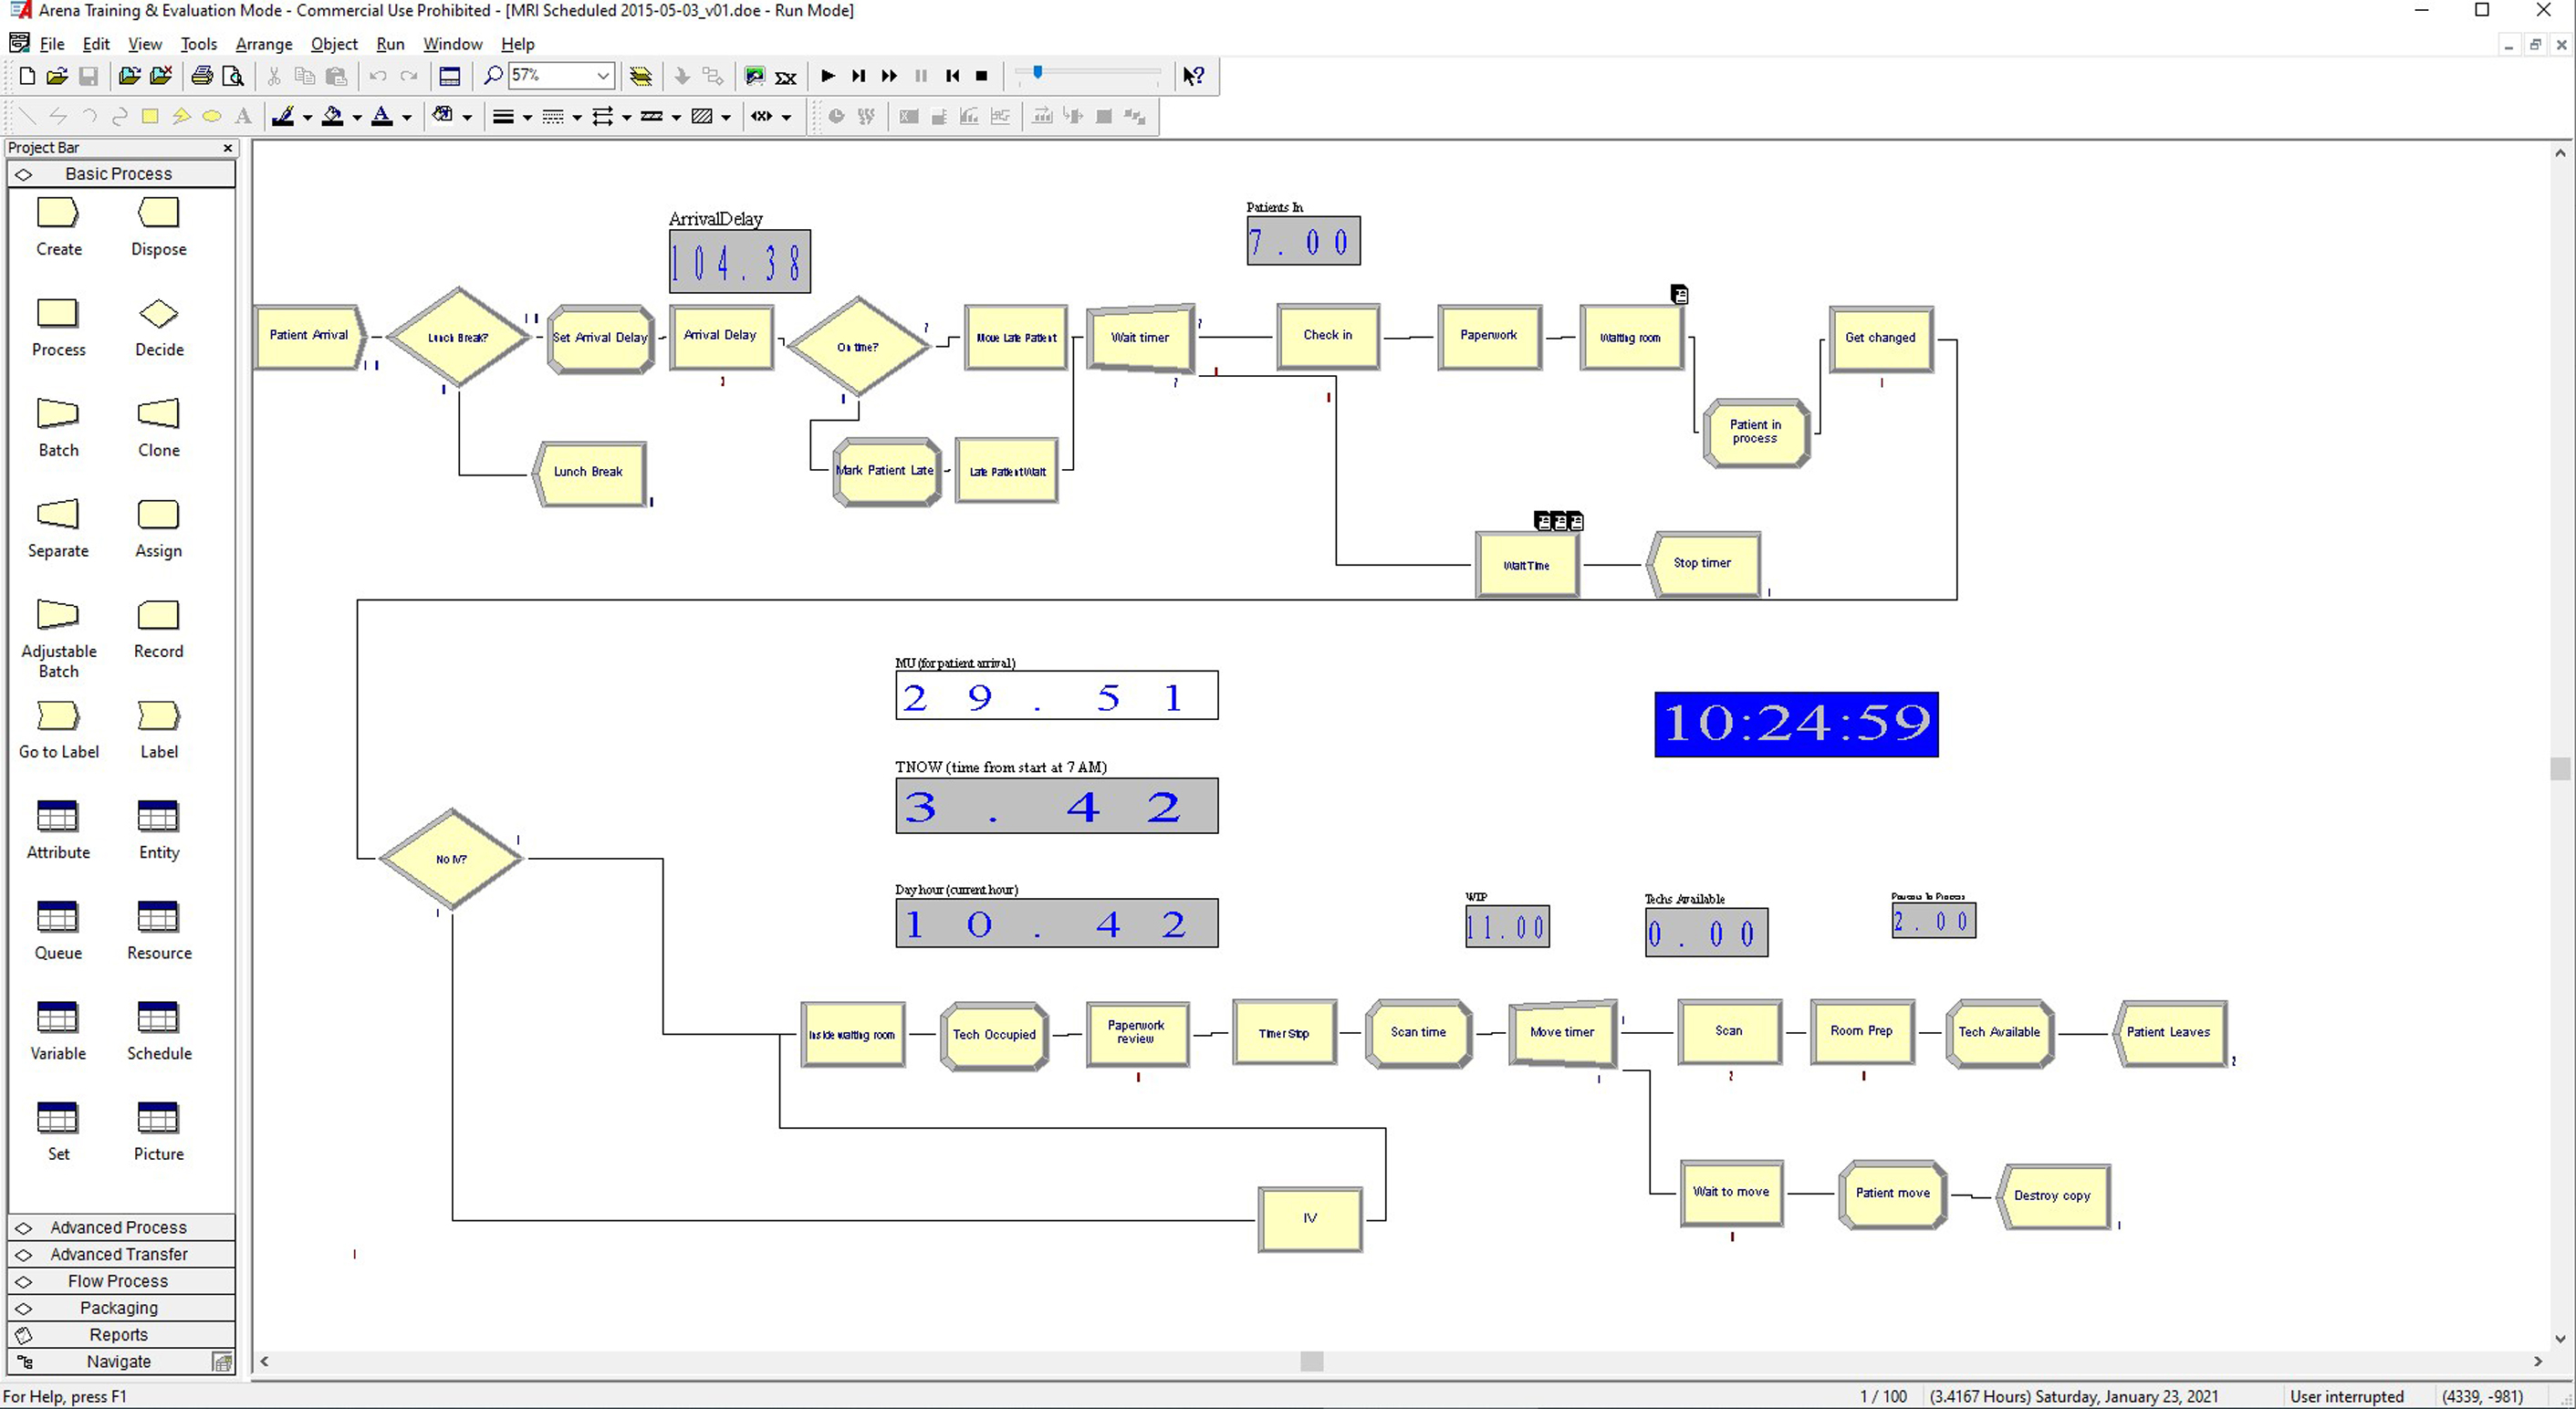Click the animation speed slider handle

1038,73
